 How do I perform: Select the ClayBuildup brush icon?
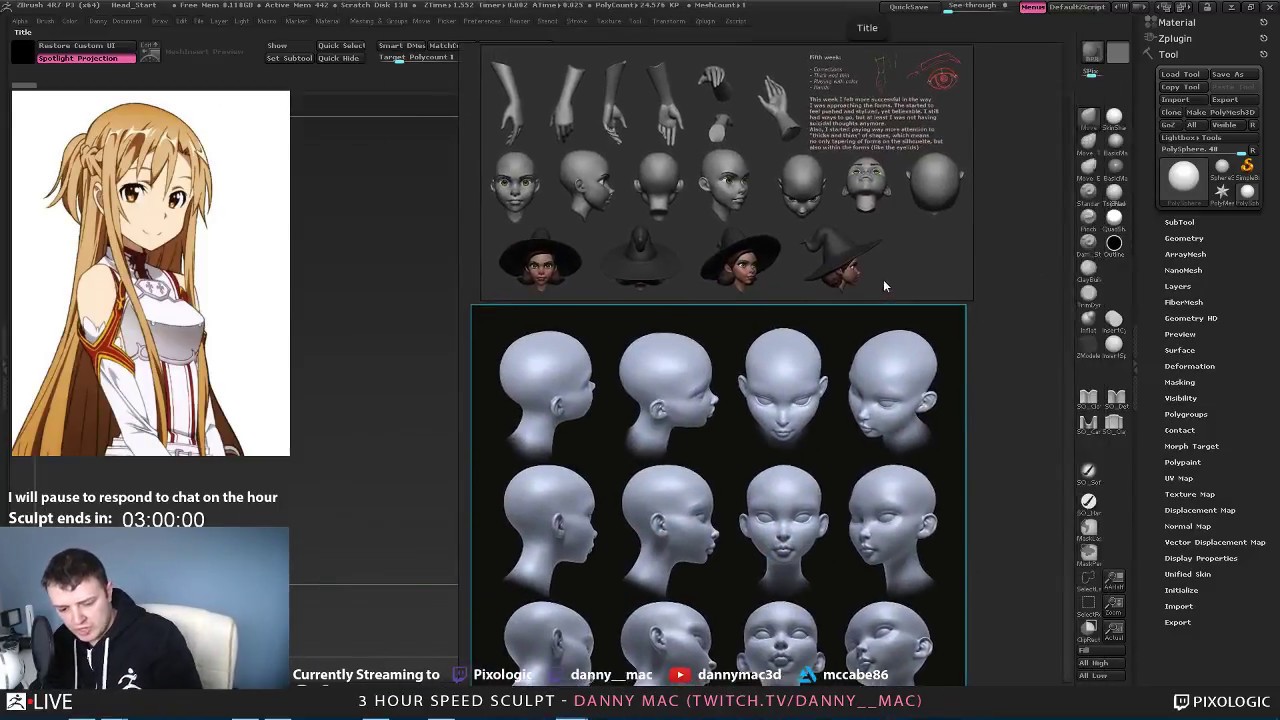[1089, 268]
